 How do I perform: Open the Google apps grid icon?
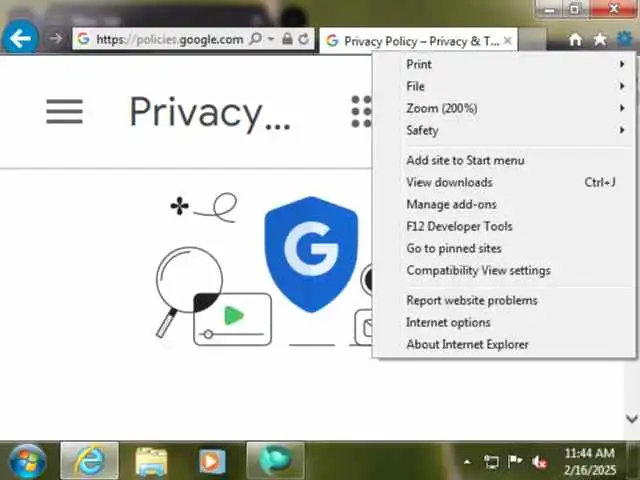point(362,111)
